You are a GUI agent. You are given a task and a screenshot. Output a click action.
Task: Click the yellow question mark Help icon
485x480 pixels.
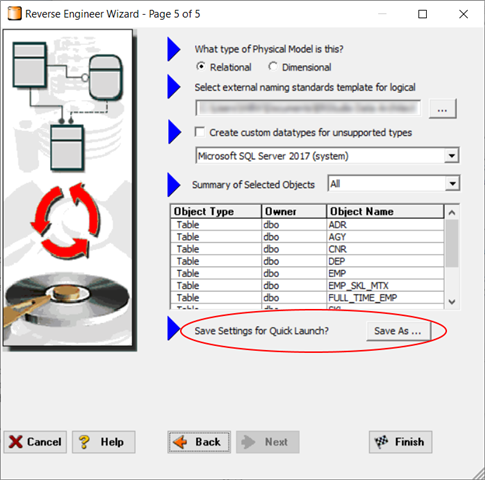coord(84,442)
